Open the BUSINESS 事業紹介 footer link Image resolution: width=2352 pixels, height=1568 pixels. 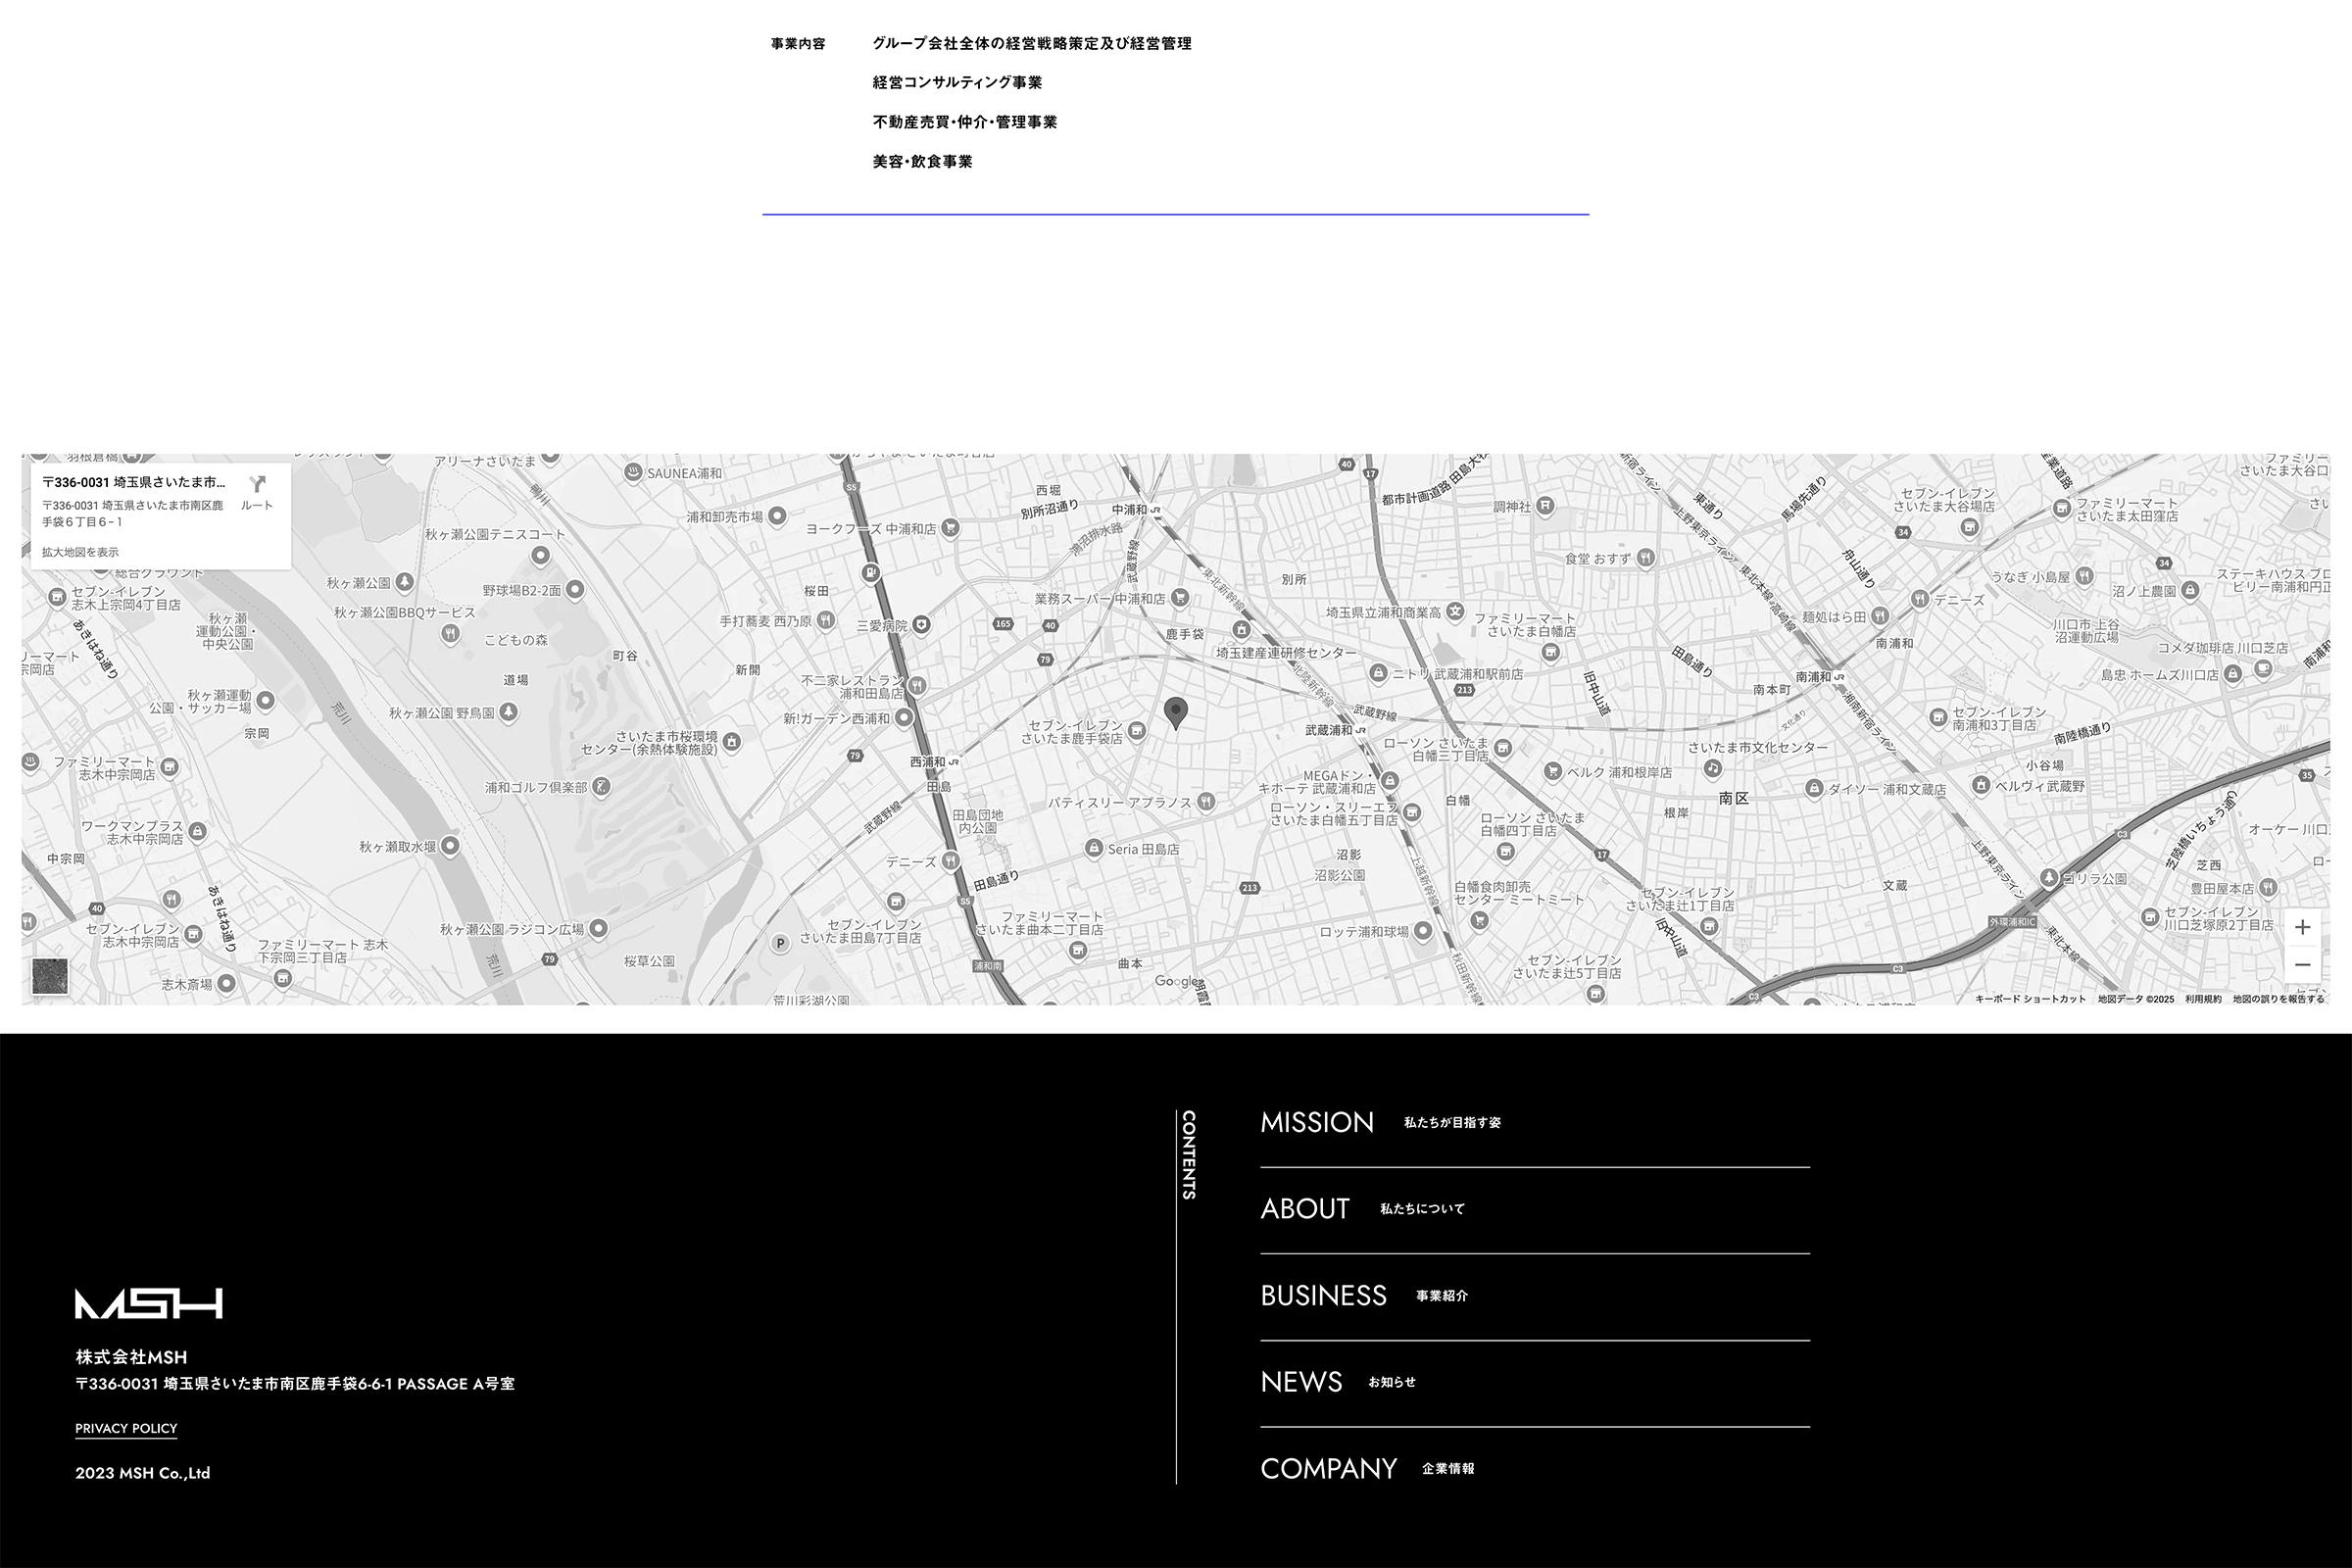tap(1323, 1295)
